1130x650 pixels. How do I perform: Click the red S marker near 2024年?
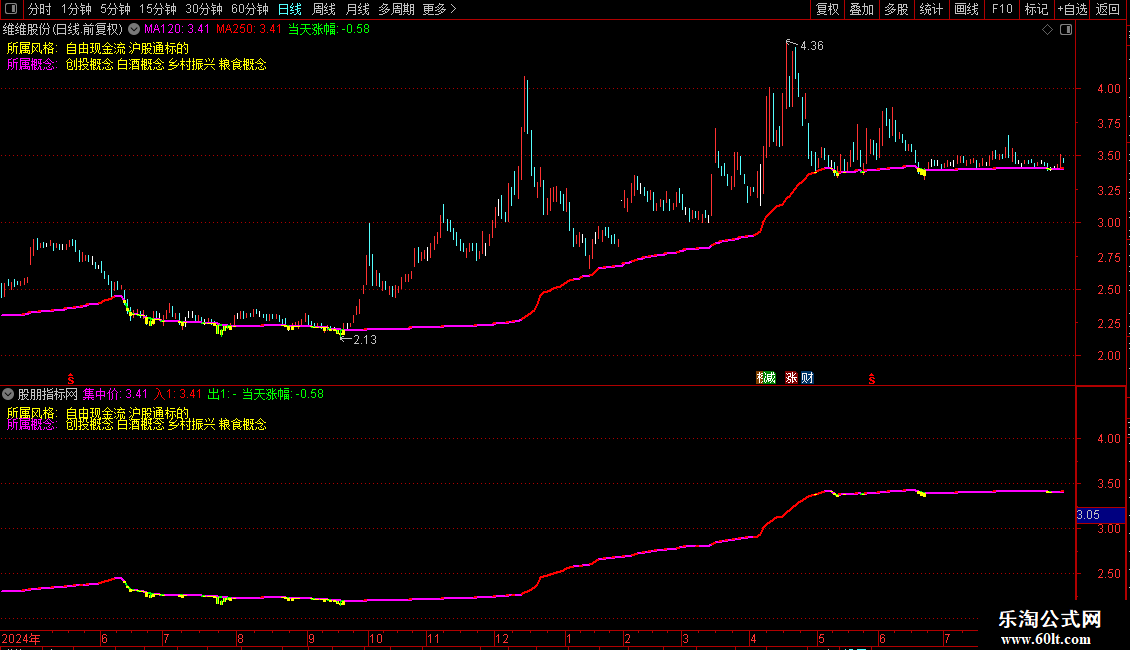pyautogui.click(x=71, y=379)
